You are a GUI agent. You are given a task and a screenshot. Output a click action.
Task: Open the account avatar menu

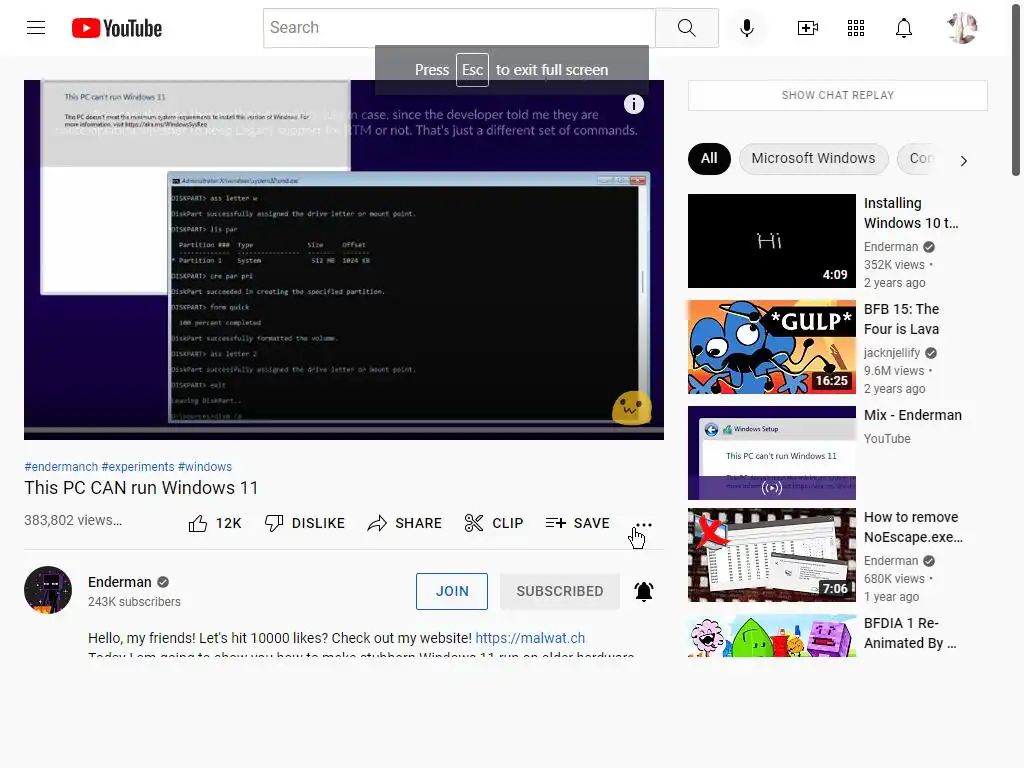(x=962, y=28)
